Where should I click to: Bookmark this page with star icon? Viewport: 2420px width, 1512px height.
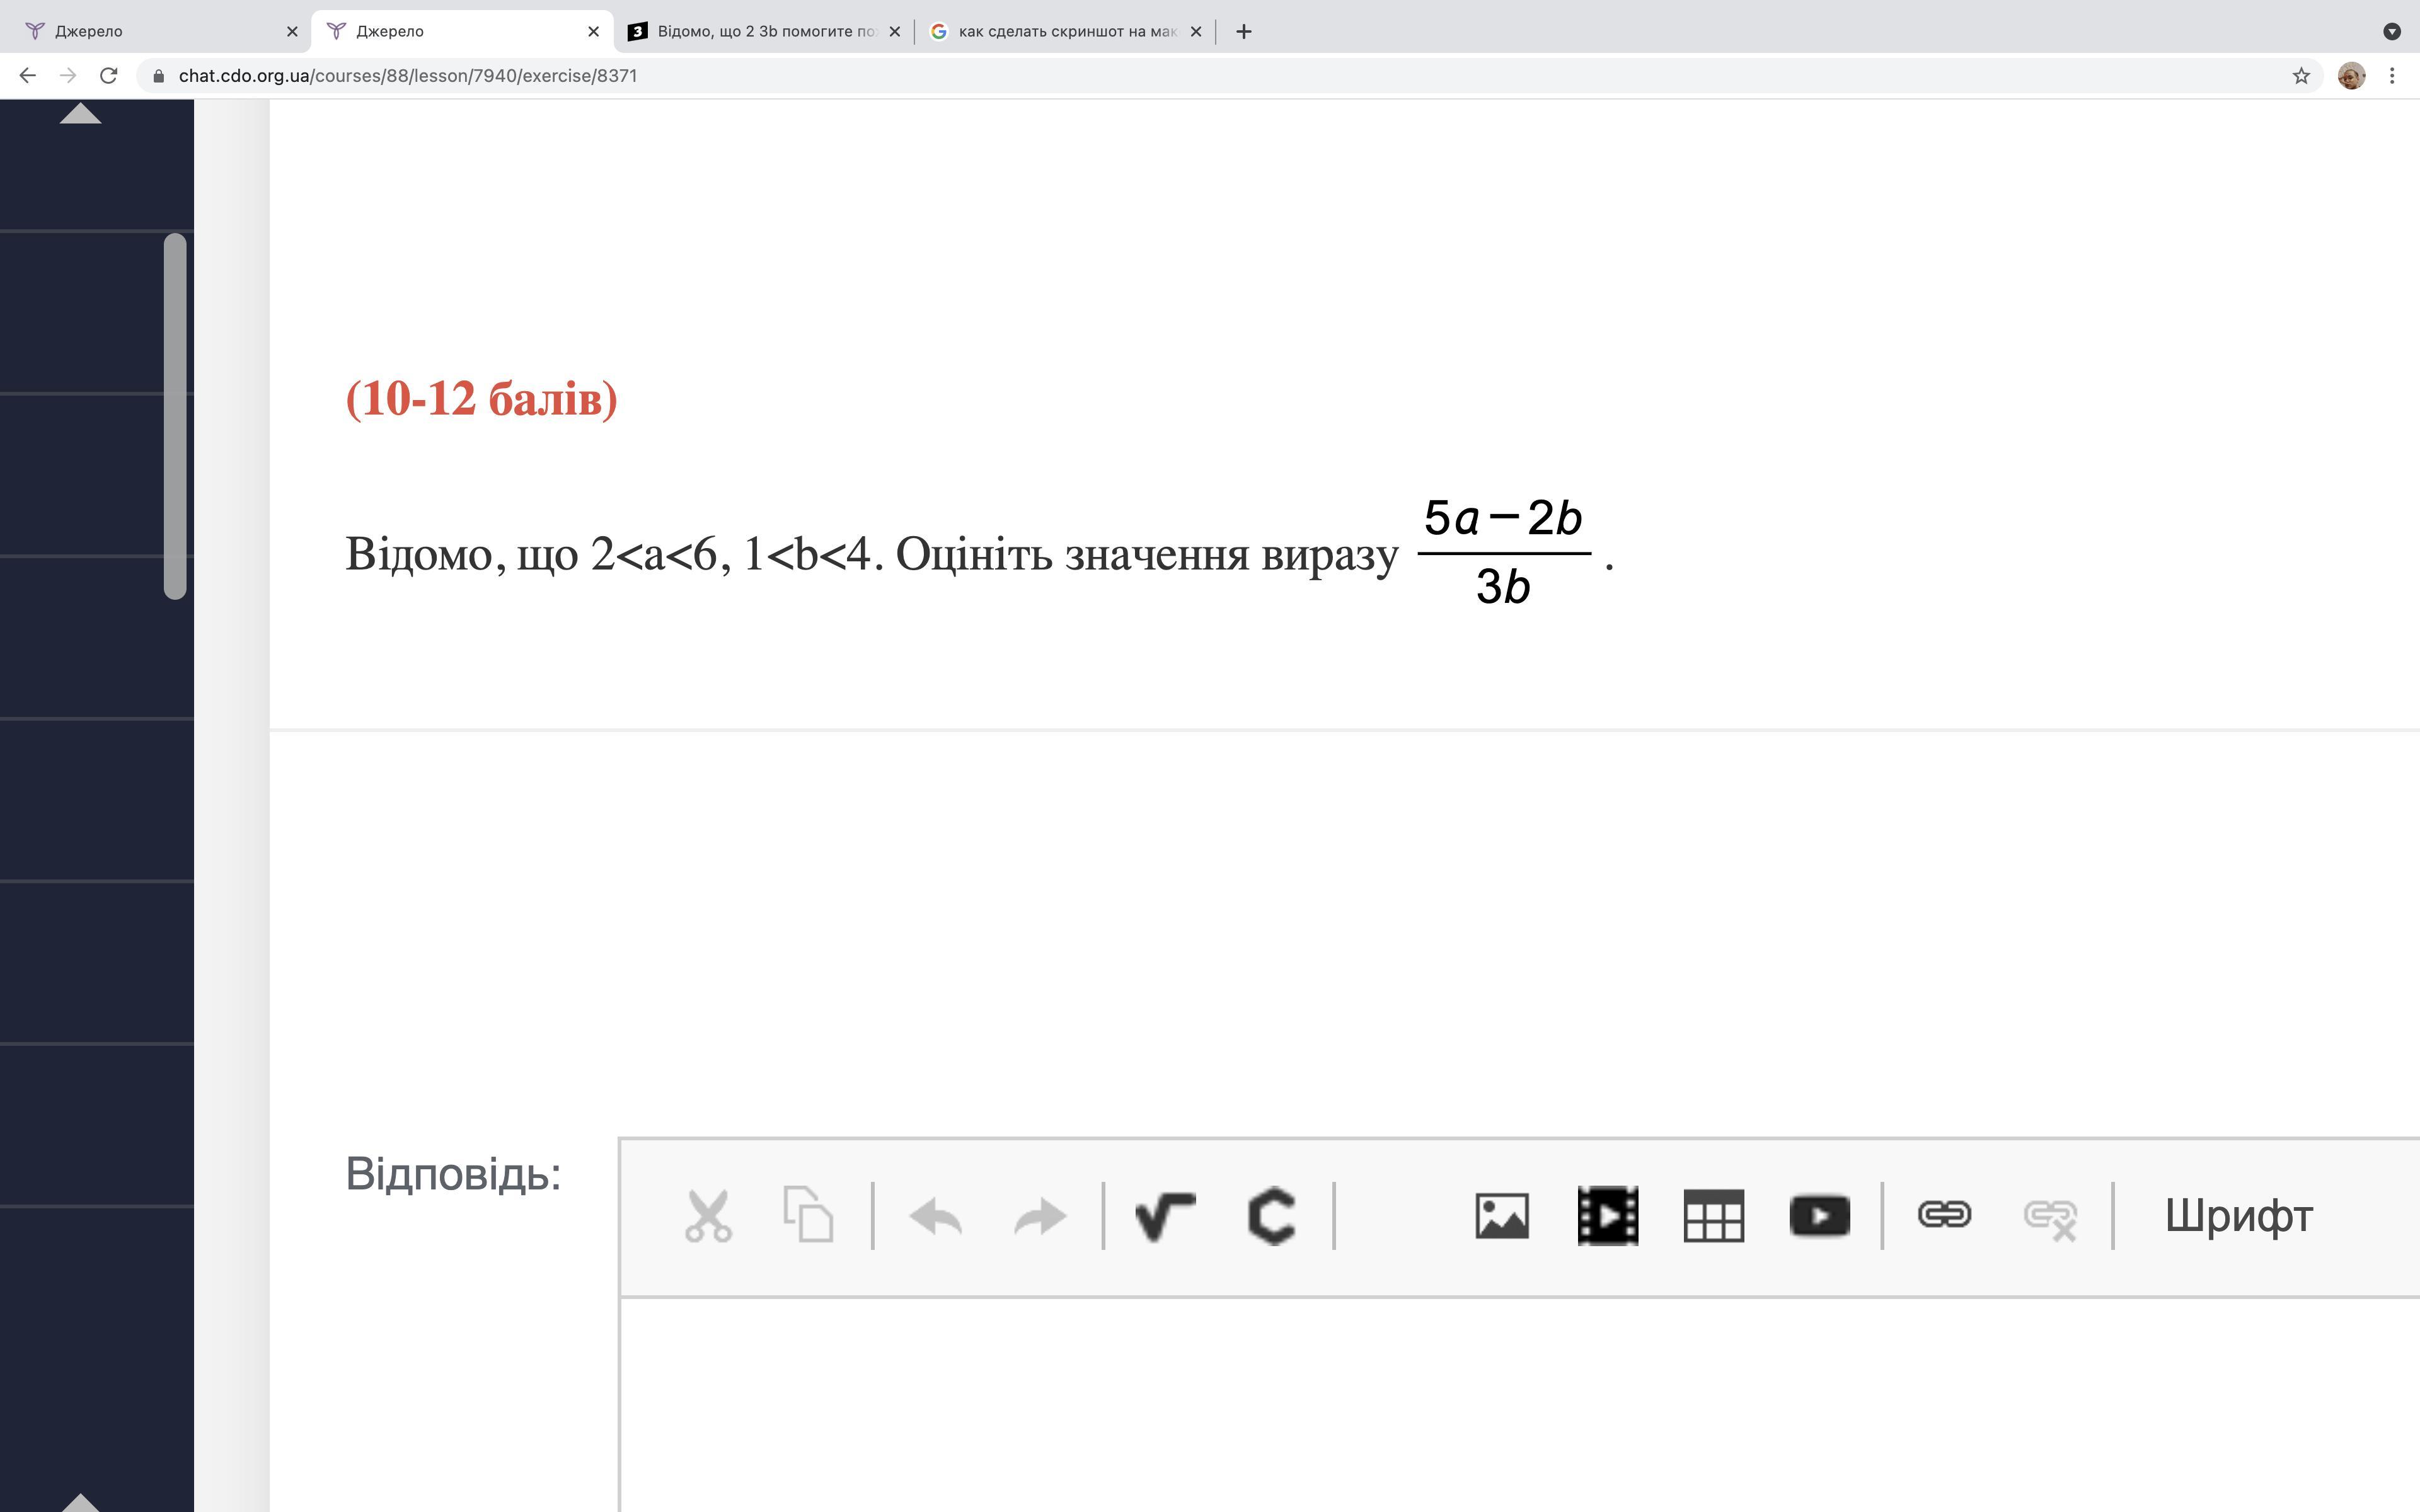point(2301,76)
